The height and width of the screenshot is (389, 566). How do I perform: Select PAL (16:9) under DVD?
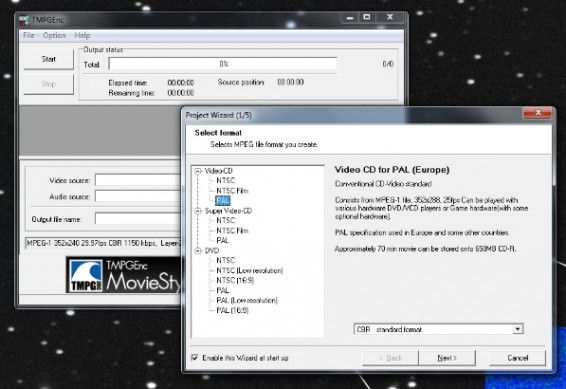click(232, 310)
